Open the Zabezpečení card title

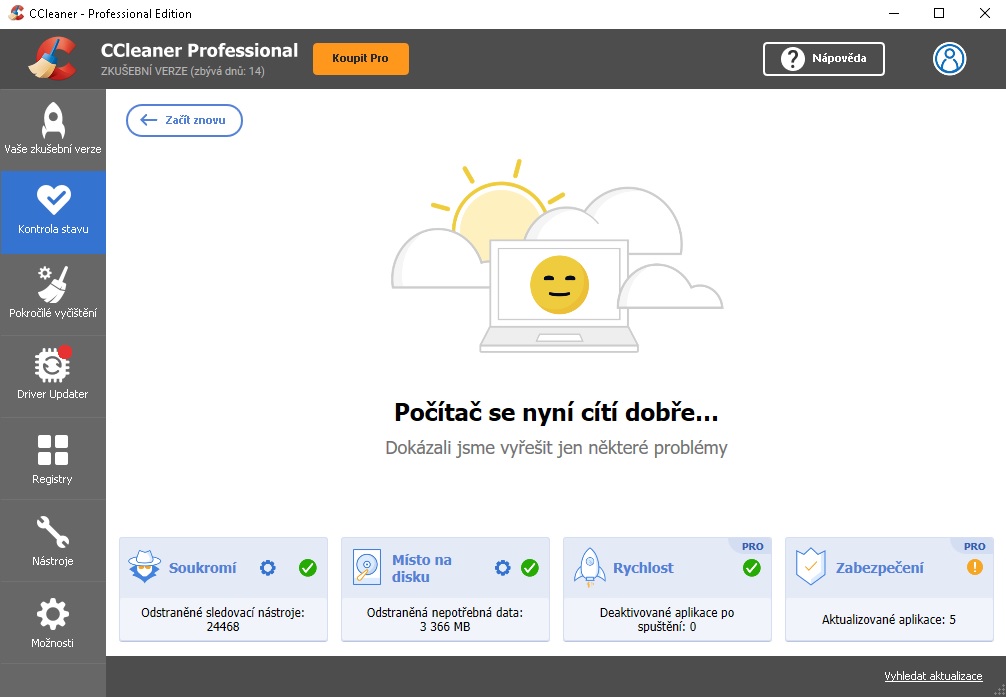point(880,568)
